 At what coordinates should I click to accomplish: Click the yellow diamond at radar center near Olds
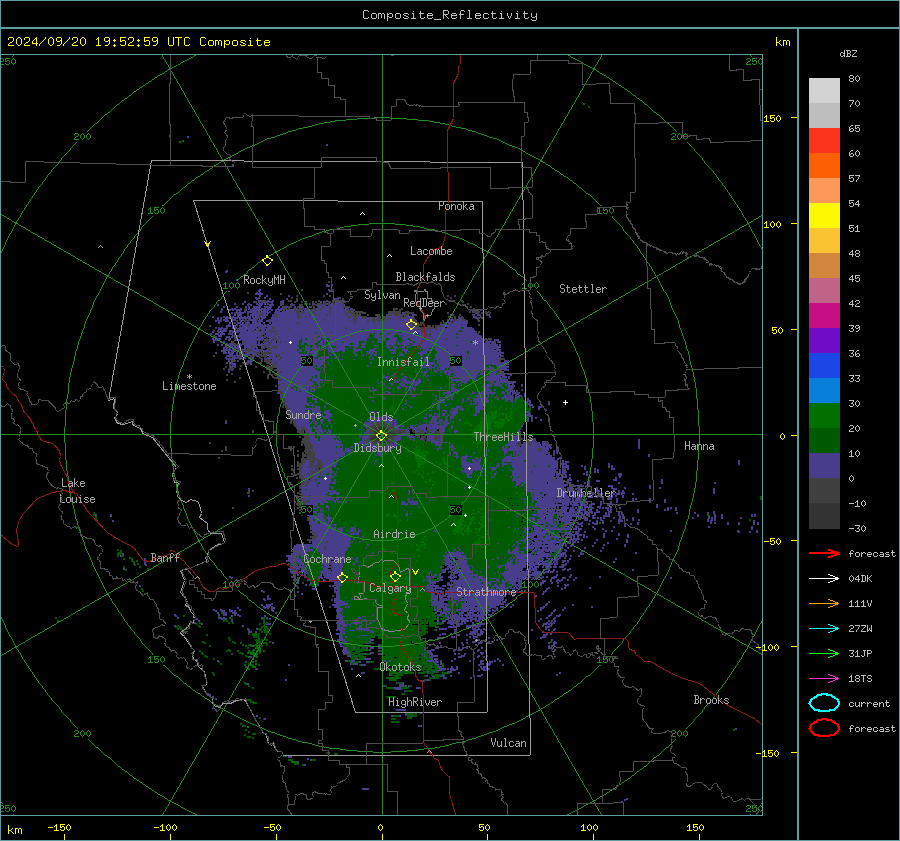381,436
